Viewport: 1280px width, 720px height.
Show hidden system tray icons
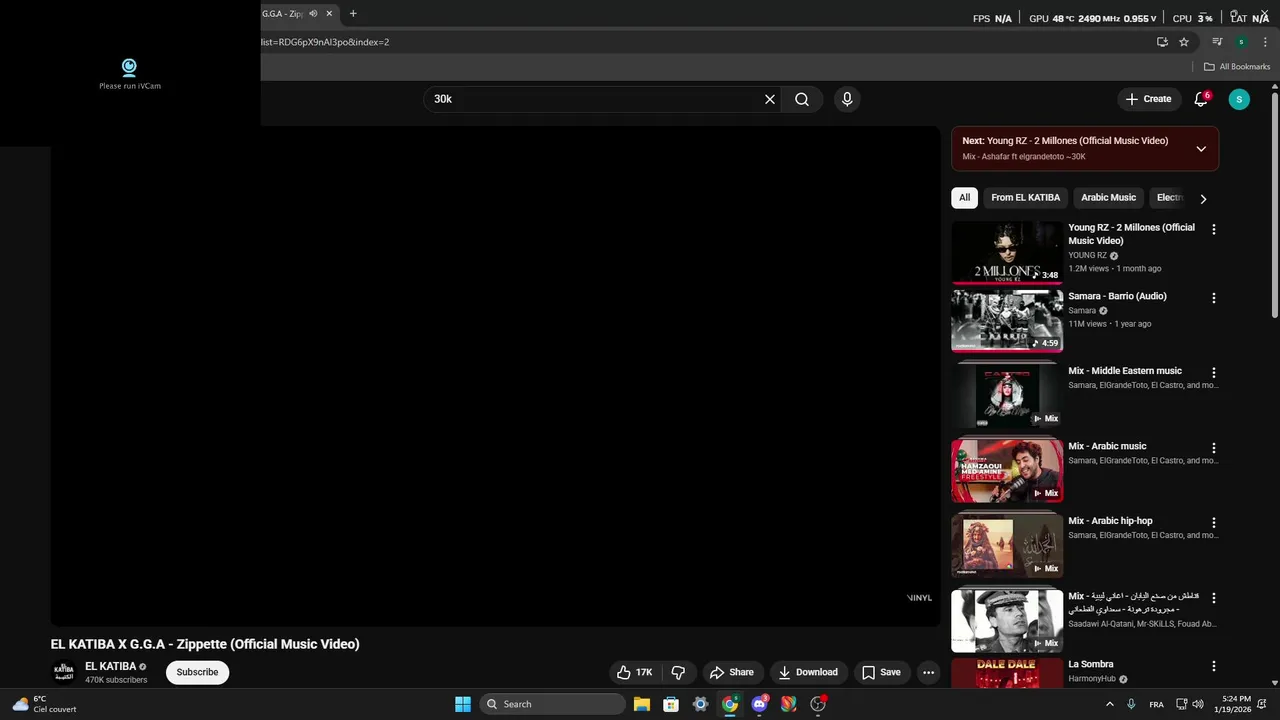(x=1109, y=704)
